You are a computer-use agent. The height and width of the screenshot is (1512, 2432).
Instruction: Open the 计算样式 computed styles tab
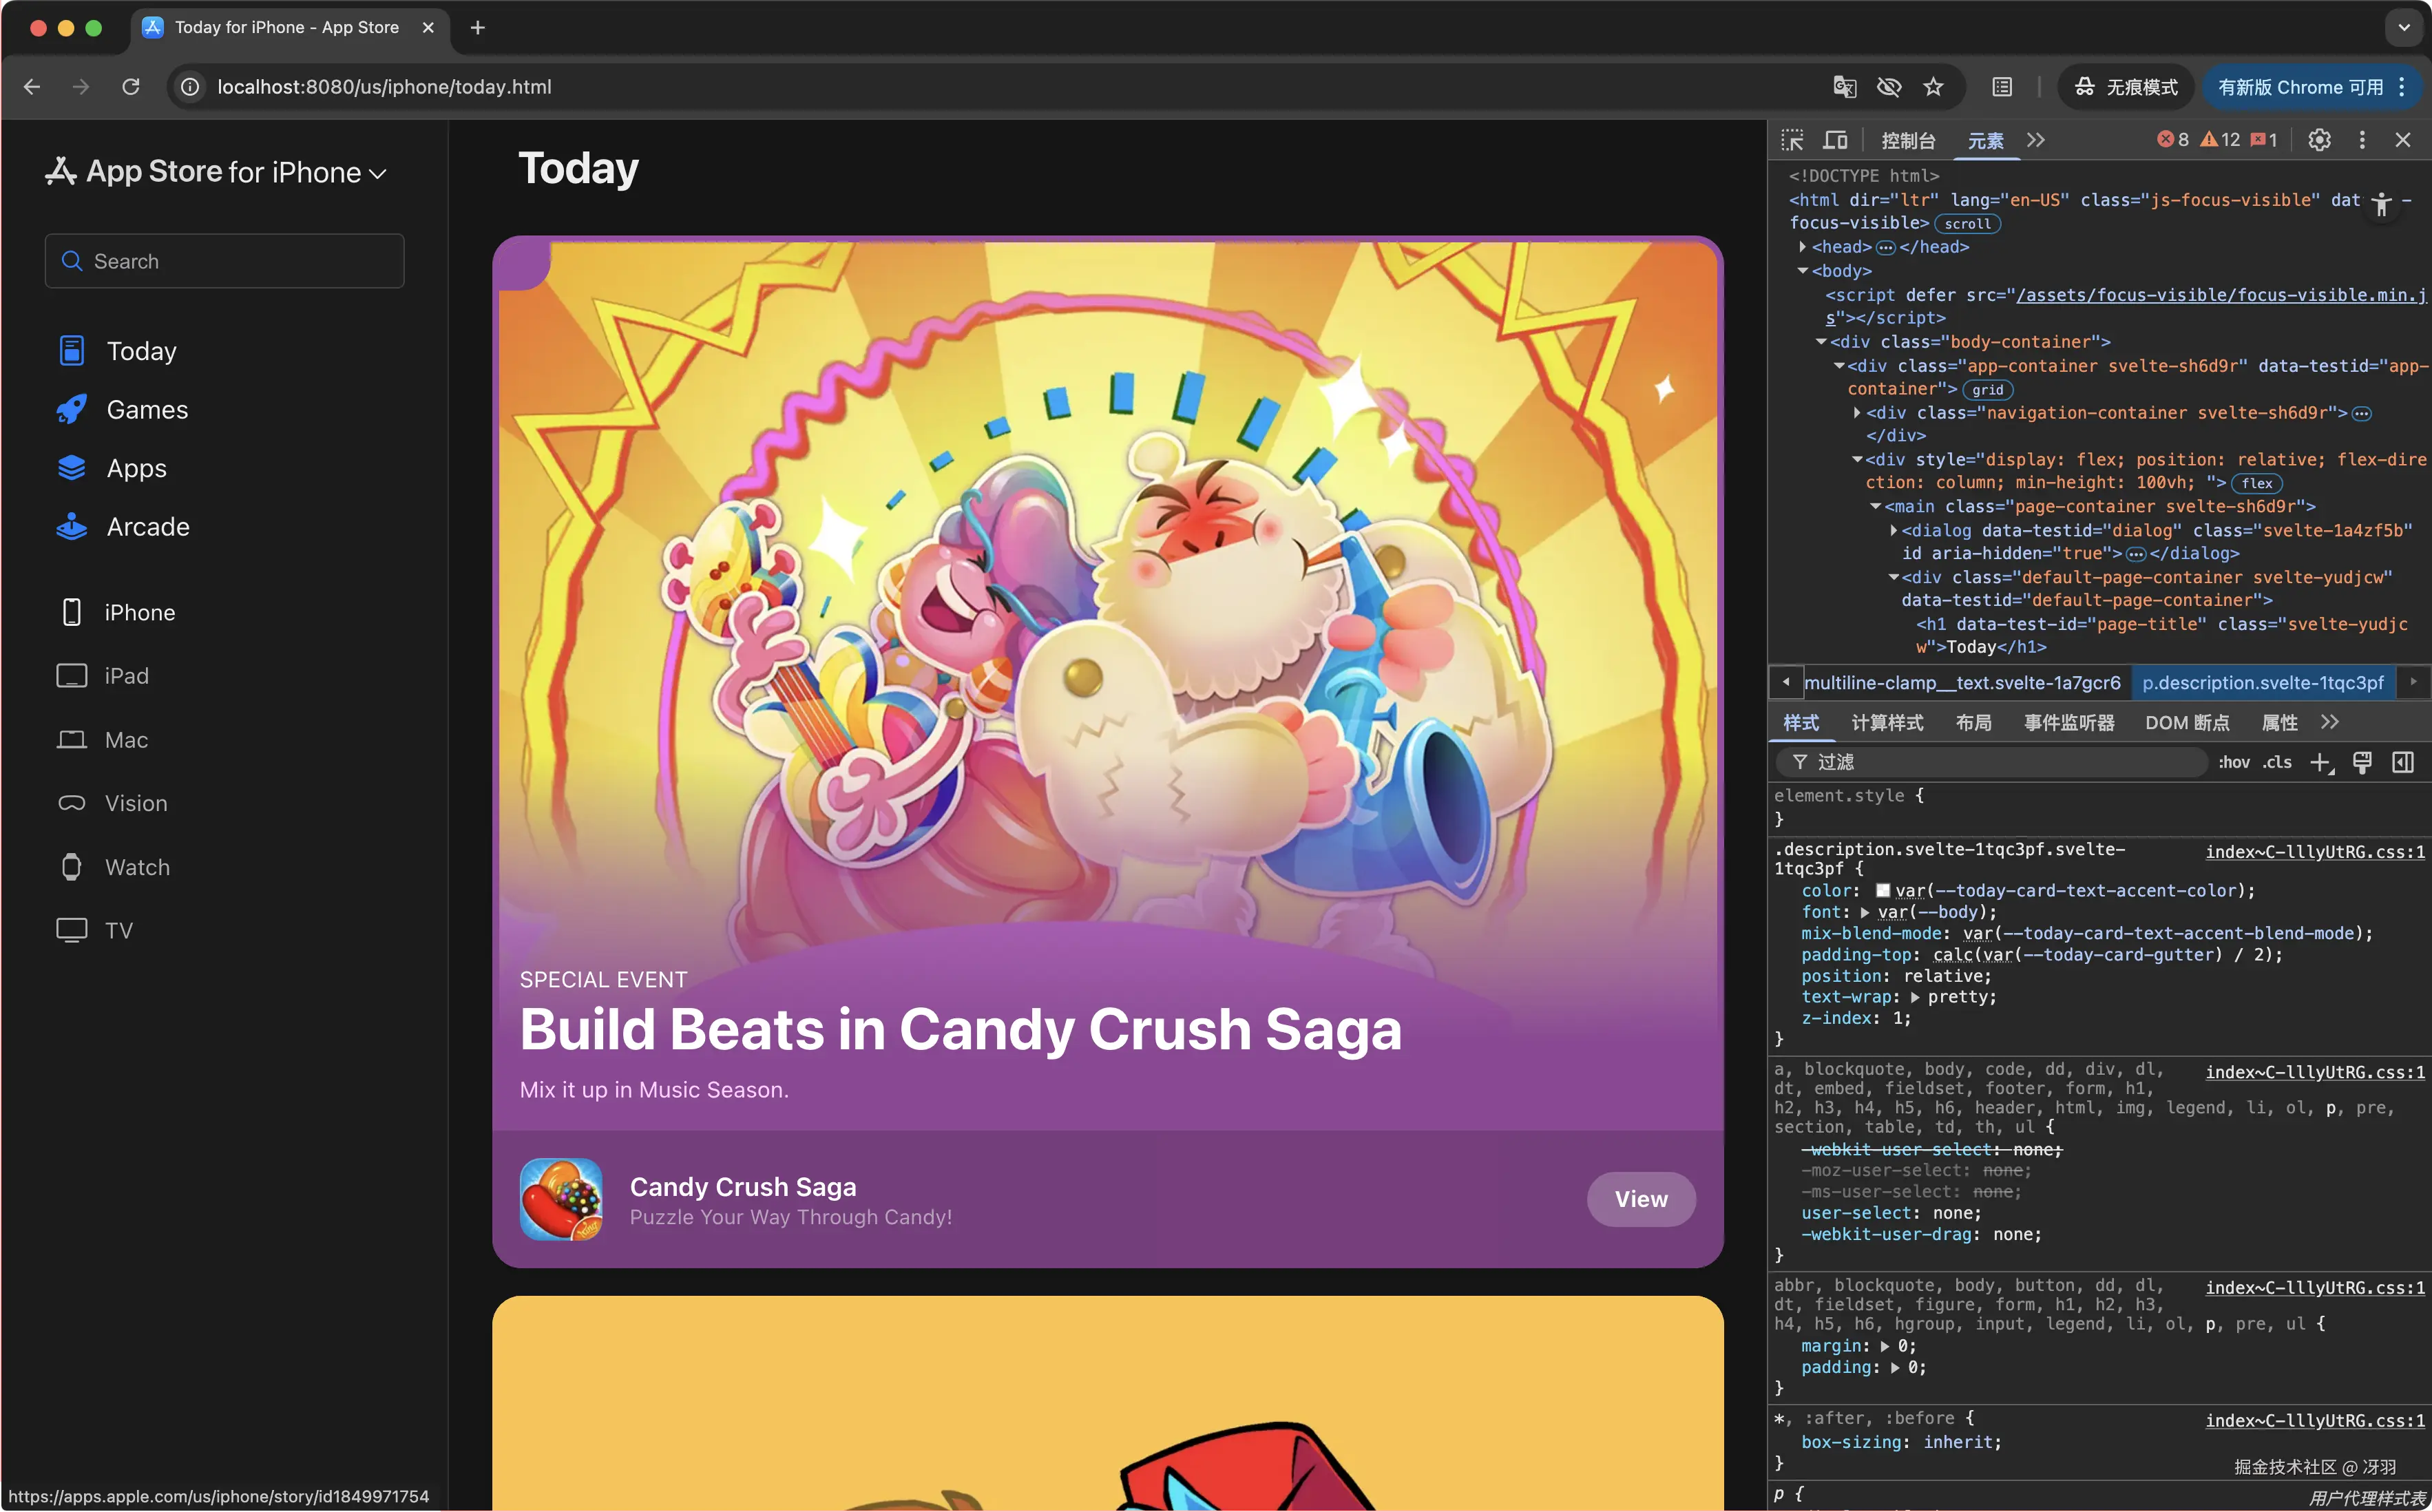click(1887, 723)
